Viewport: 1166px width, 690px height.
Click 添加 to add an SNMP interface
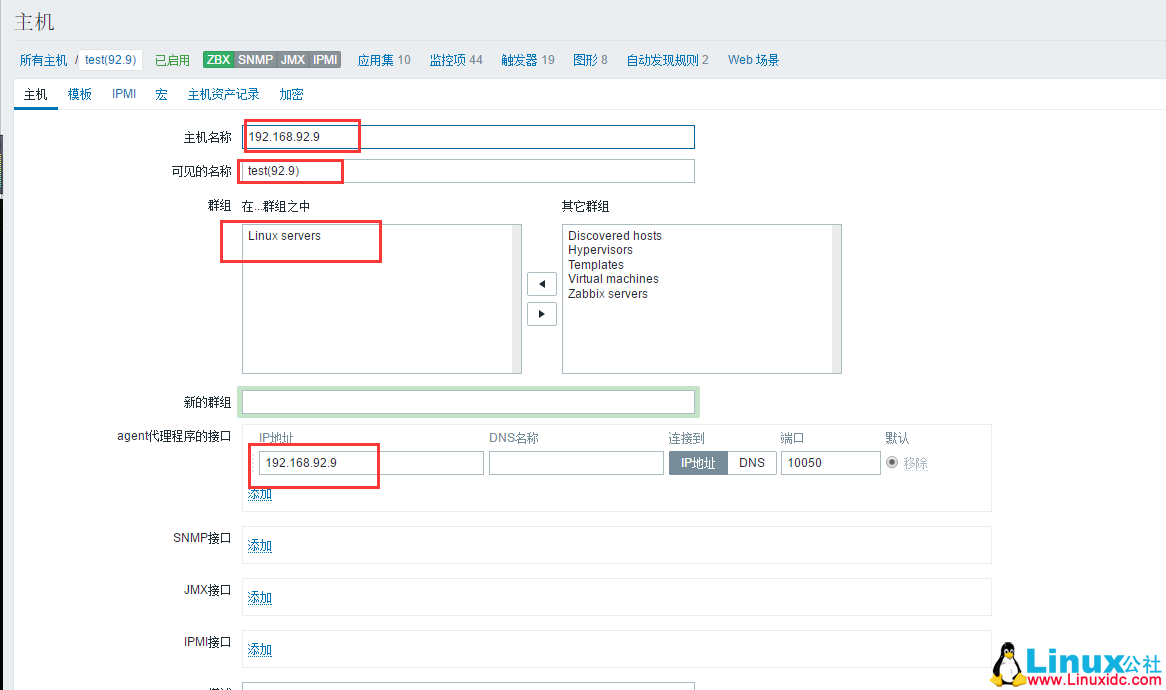[259, 545]
